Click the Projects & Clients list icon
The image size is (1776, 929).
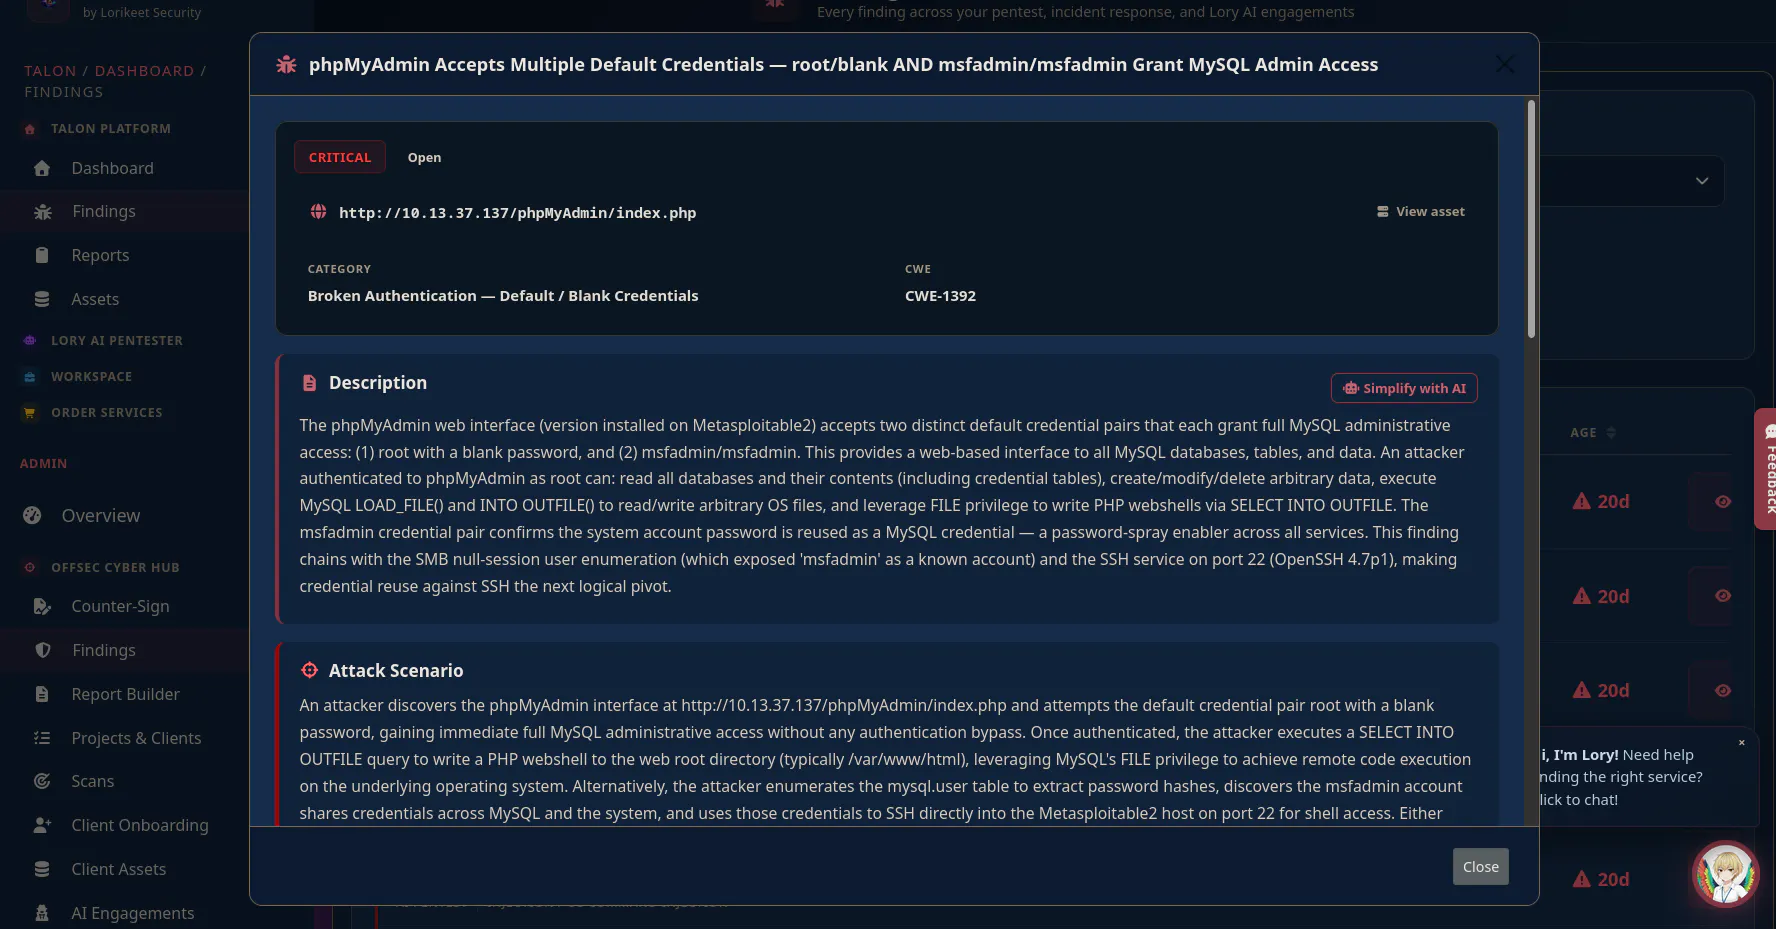[42, 738]
